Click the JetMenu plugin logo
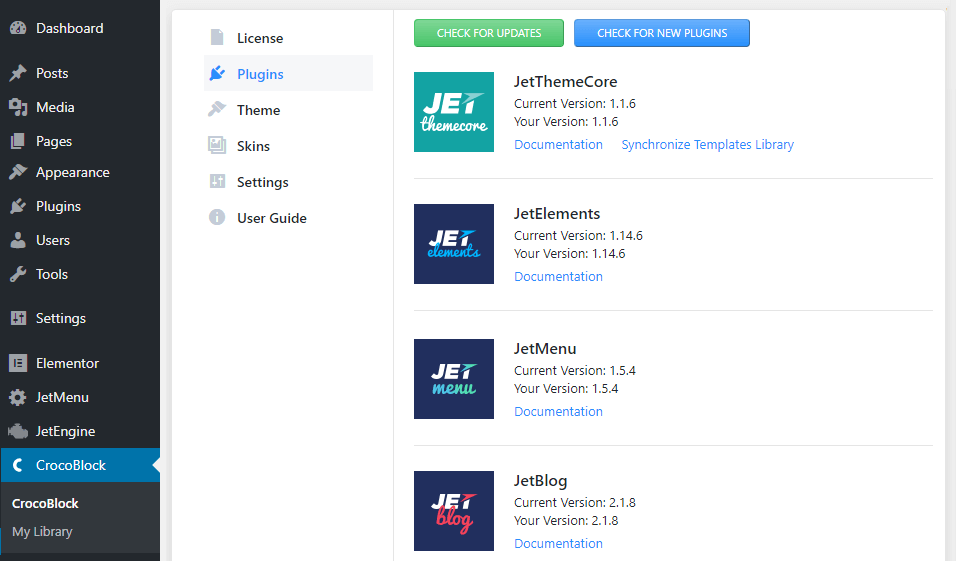This screenshot has width=956, height=561. [x=454, y=379]
